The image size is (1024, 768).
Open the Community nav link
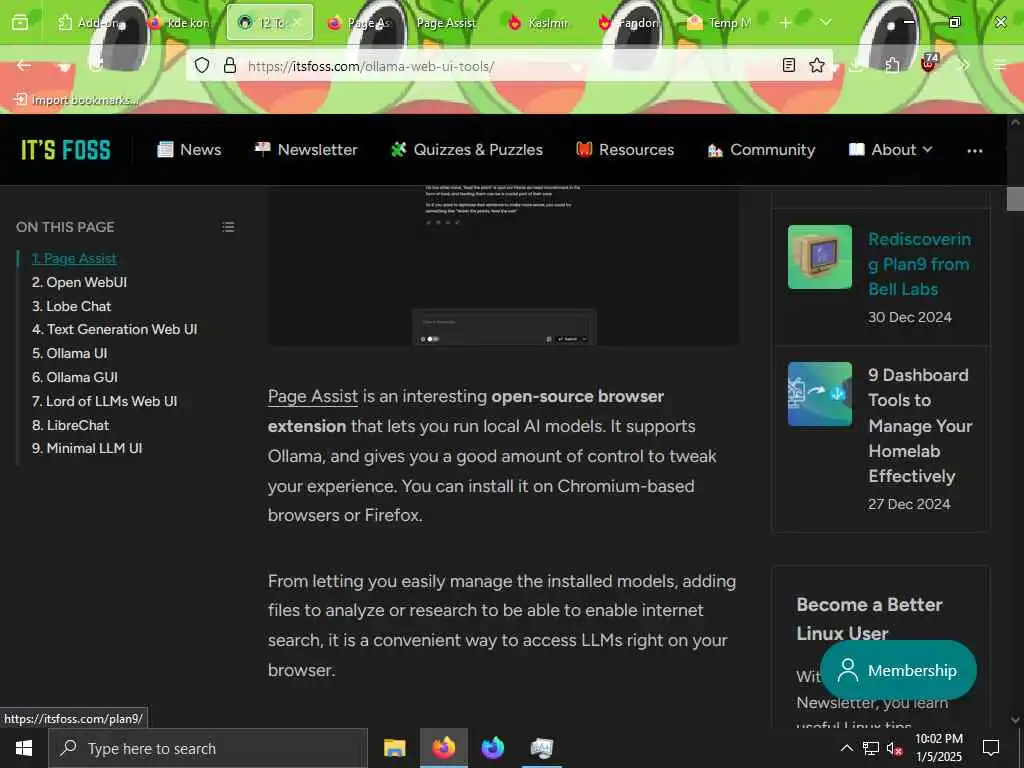pos(761,150)
